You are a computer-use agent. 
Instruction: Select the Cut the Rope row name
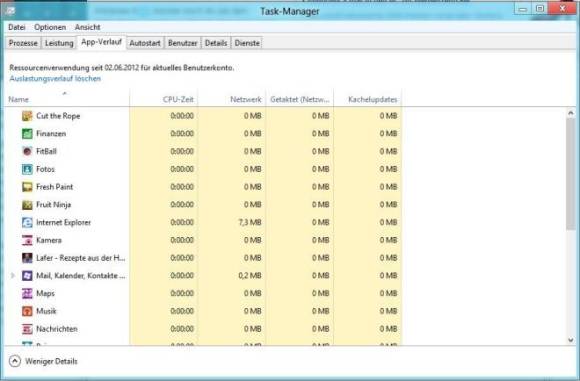58,116
